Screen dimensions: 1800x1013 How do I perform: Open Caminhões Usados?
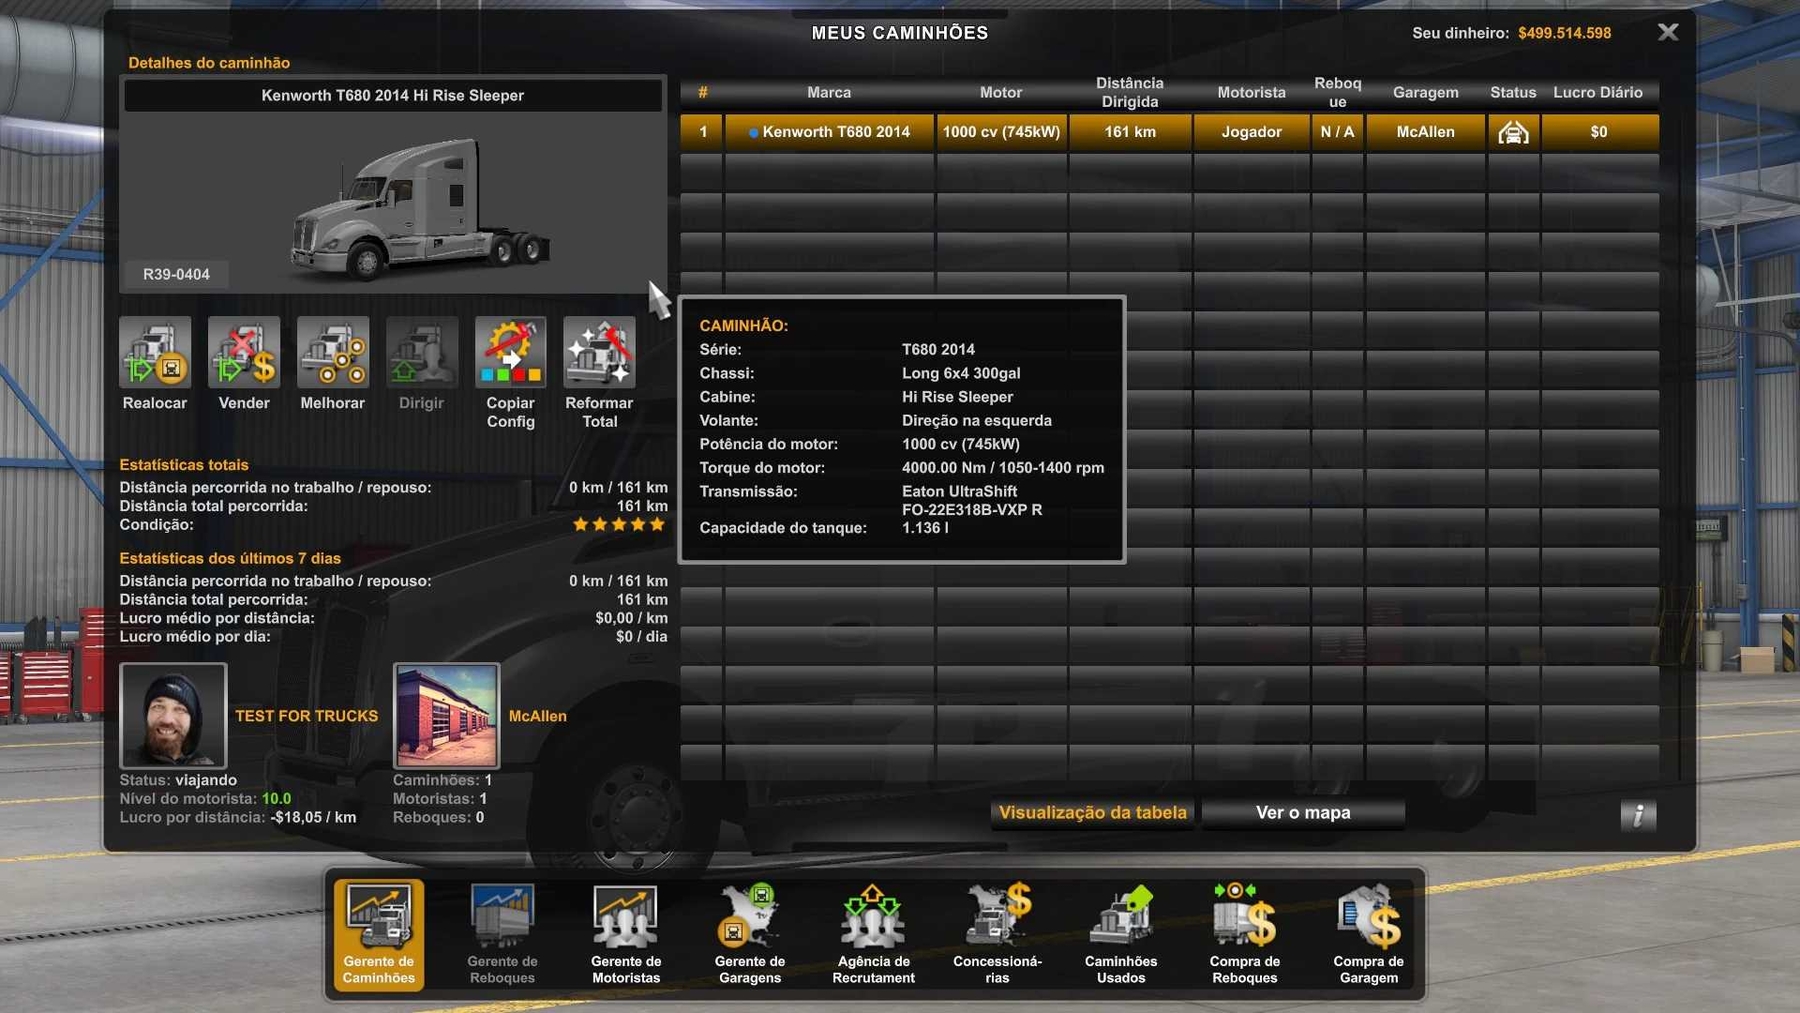1121,933
